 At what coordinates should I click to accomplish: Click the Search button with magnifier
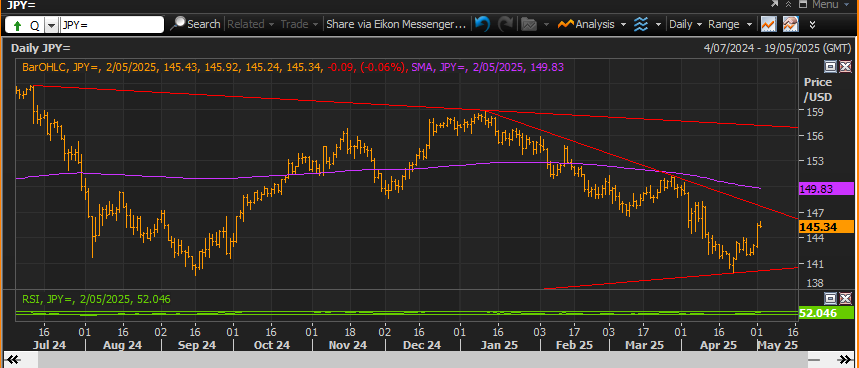pos(195,24)
